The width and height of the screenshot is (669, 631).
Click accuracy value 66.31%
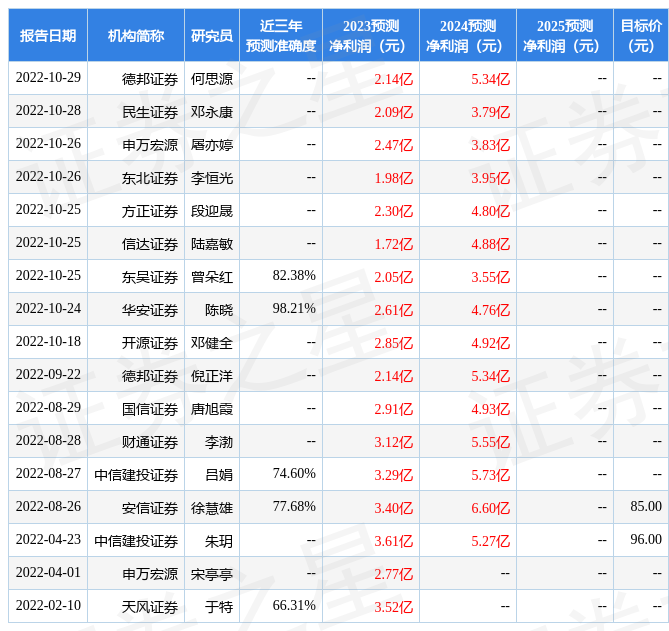coord(294,605)
